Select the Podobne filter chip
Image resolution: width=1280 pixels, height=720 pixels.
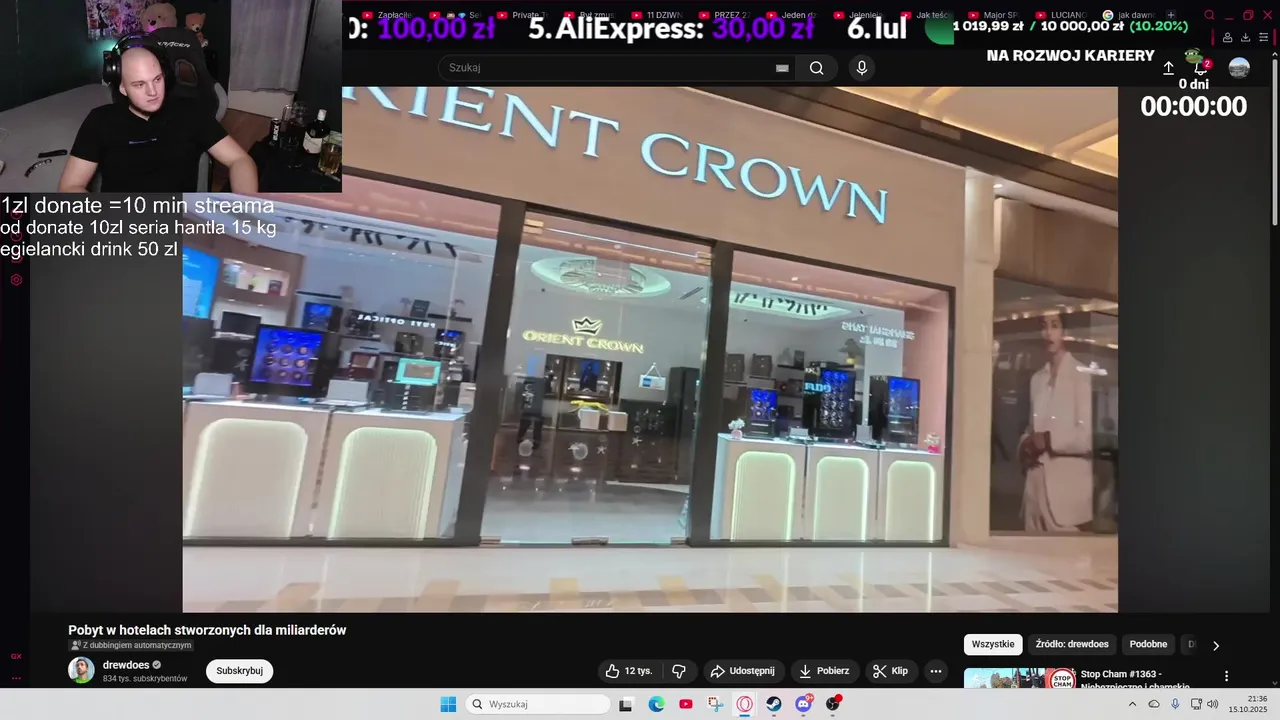pyautogui.click(x=1148, y=644)
